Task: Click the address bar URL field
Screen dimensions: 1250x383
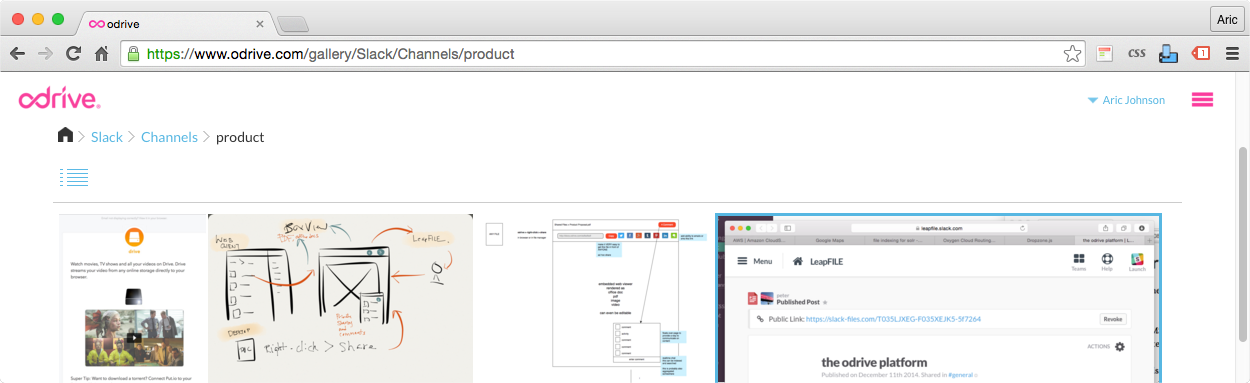Action: point(604,54)
